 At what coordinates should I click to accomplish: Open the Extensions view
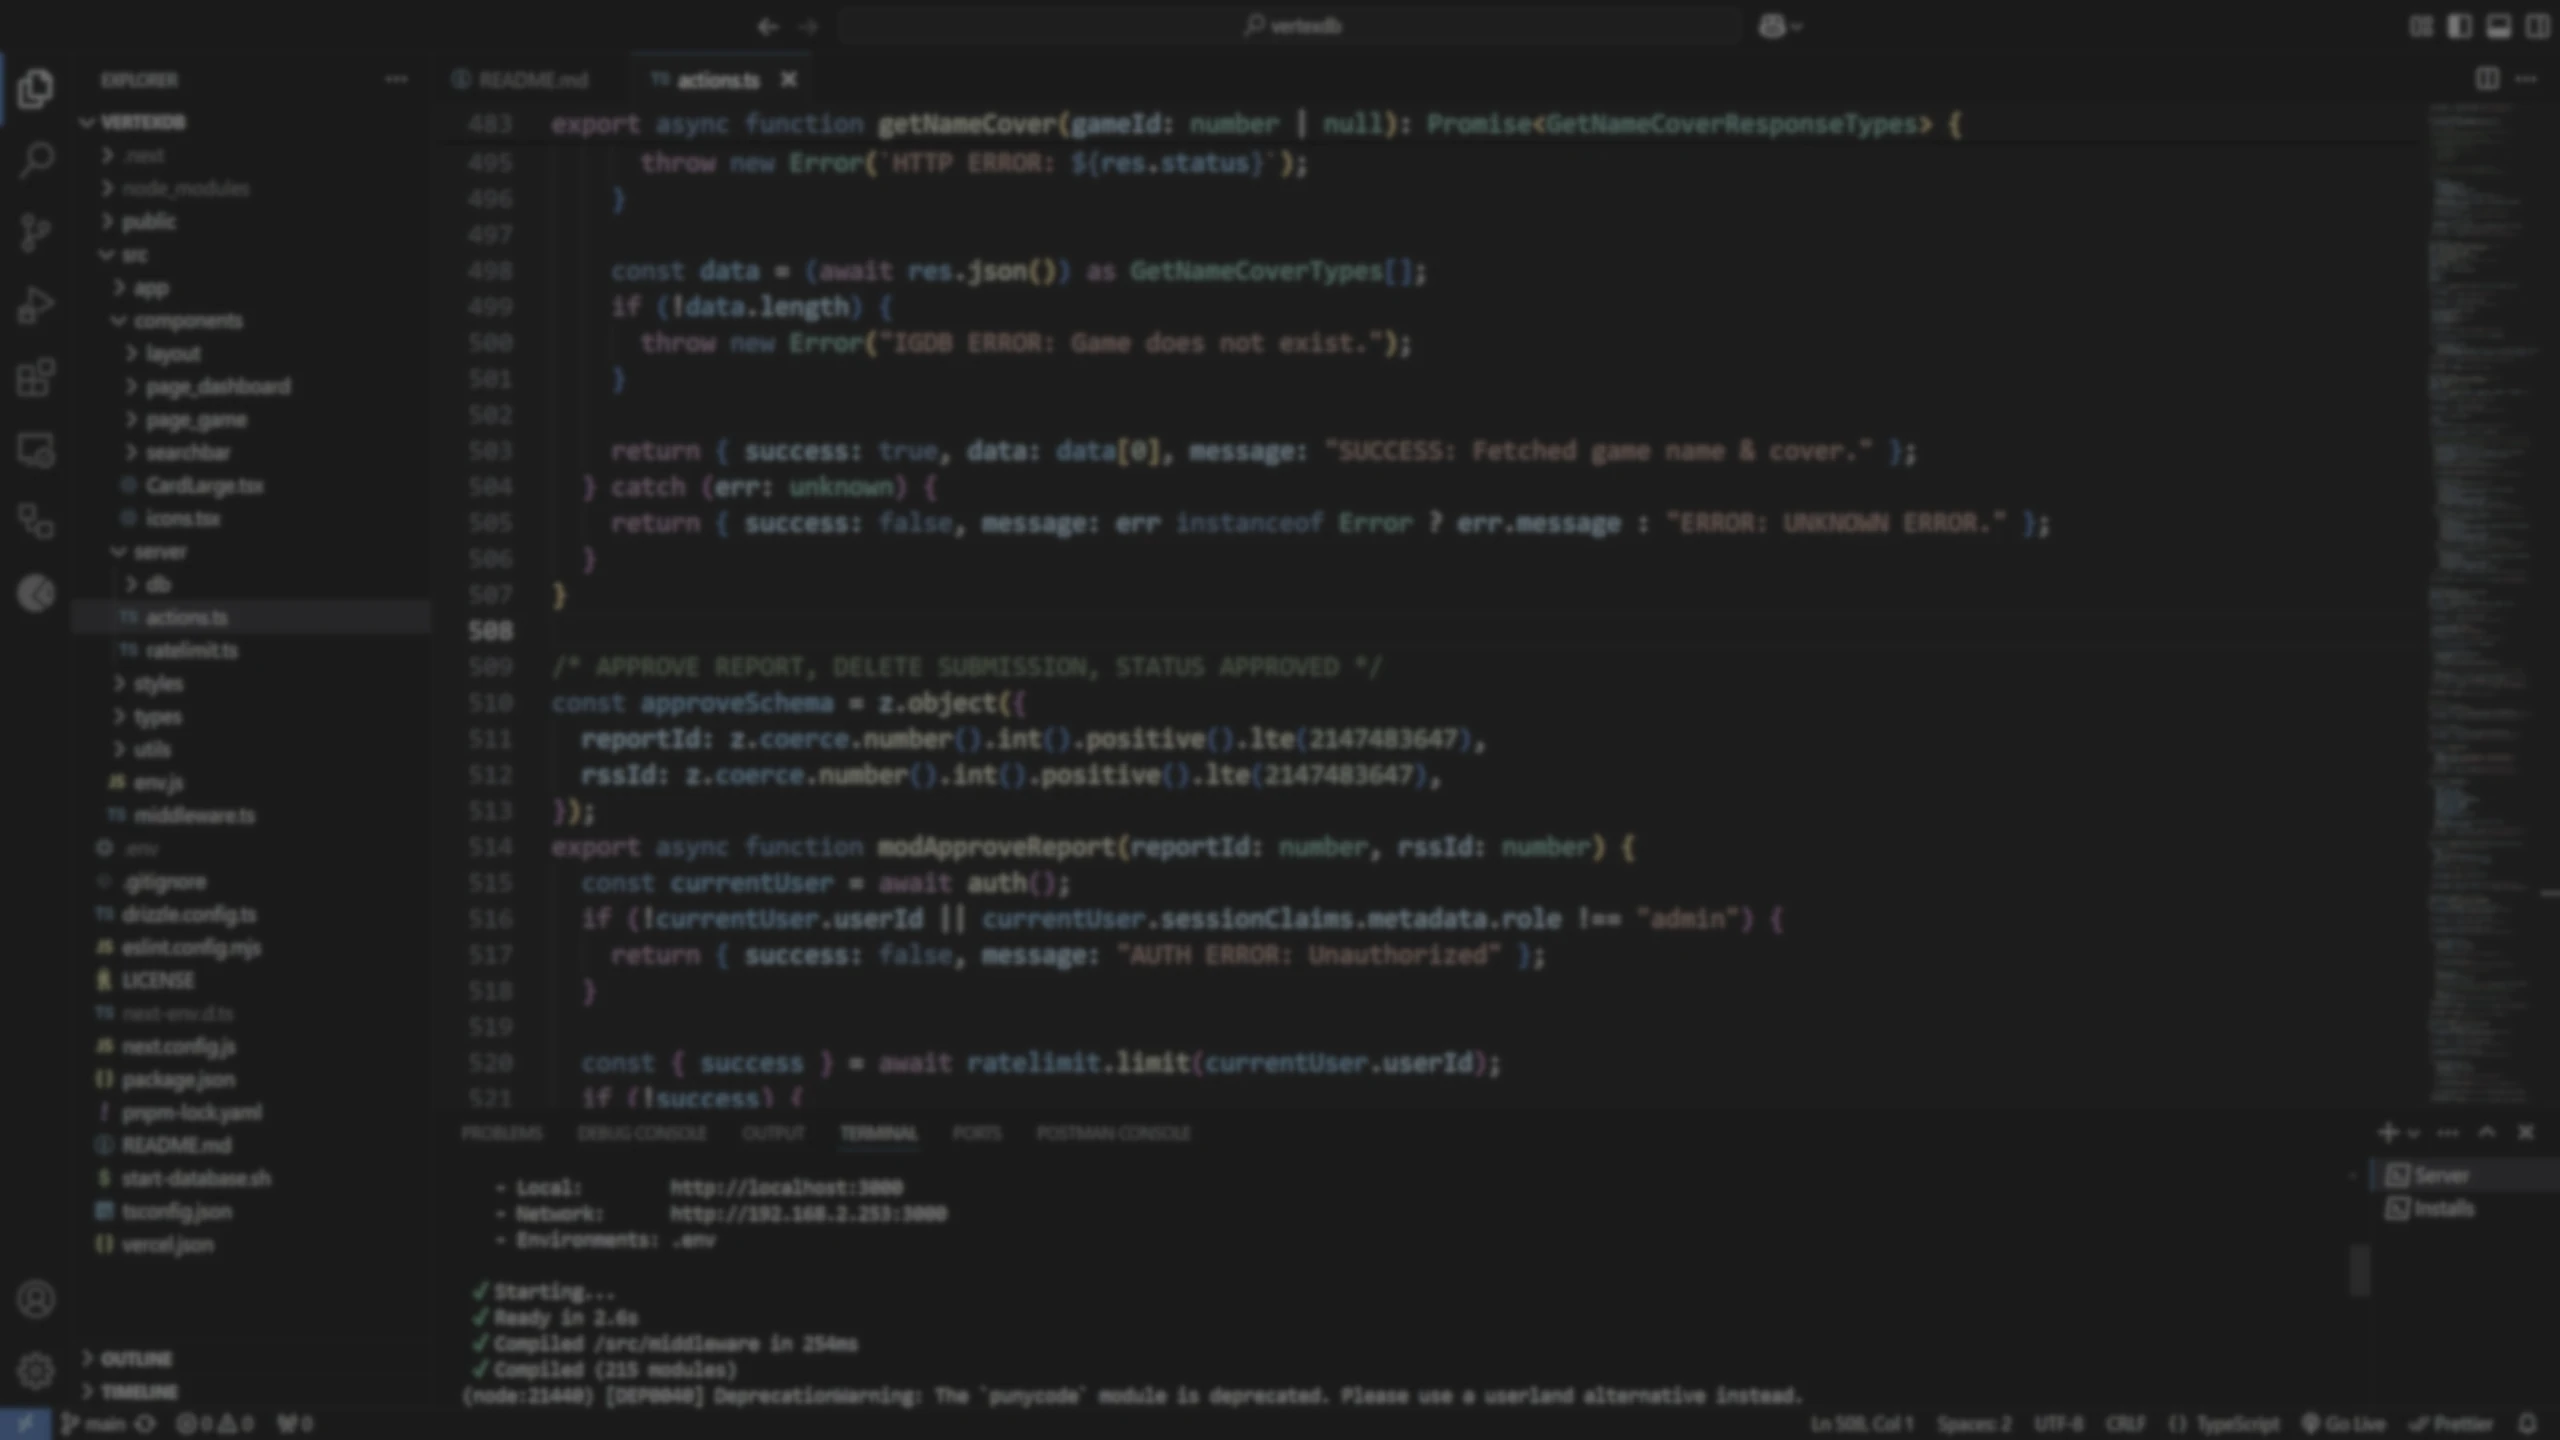(x=36, y=378)
